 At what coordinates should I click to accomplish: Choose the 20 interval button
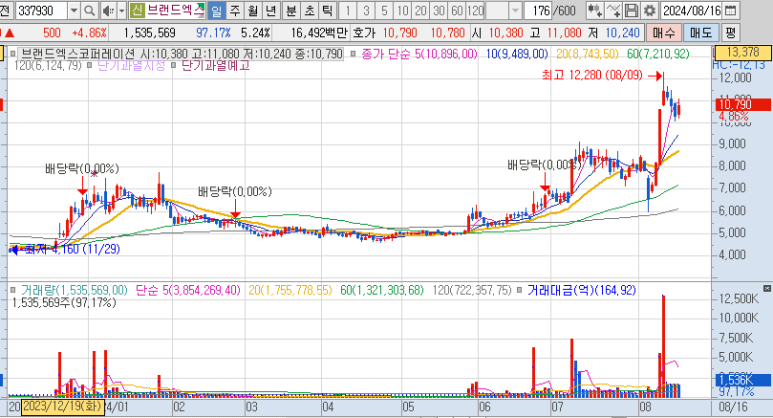tap(421, 10)
